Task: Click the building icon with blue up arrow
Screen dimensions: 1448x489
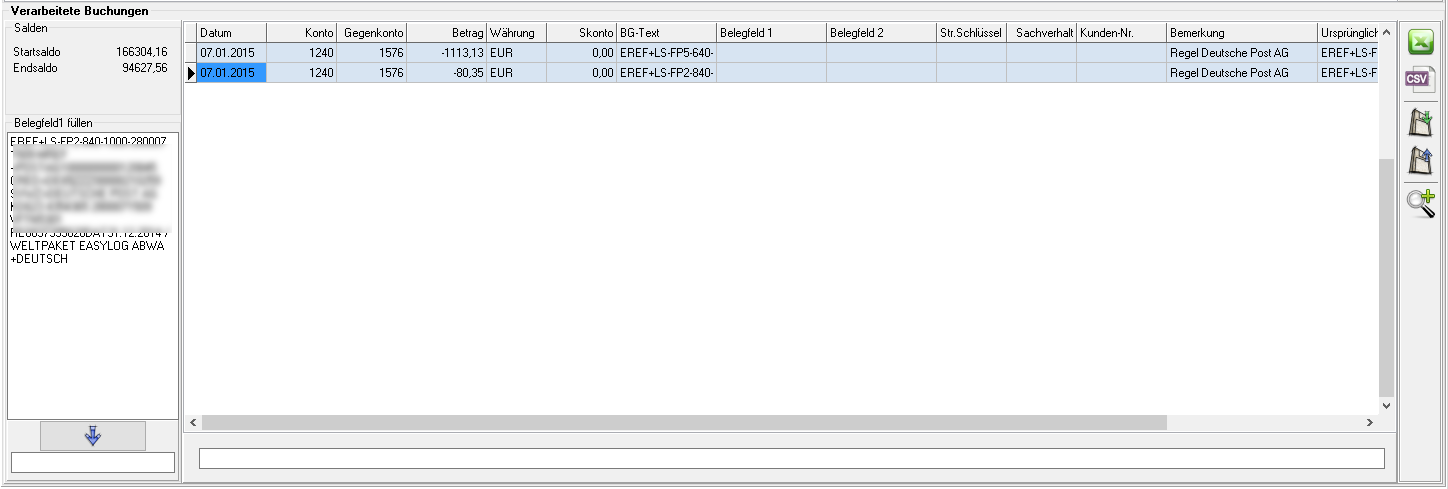Action: pyautogui.click(x=1421, y=161)
